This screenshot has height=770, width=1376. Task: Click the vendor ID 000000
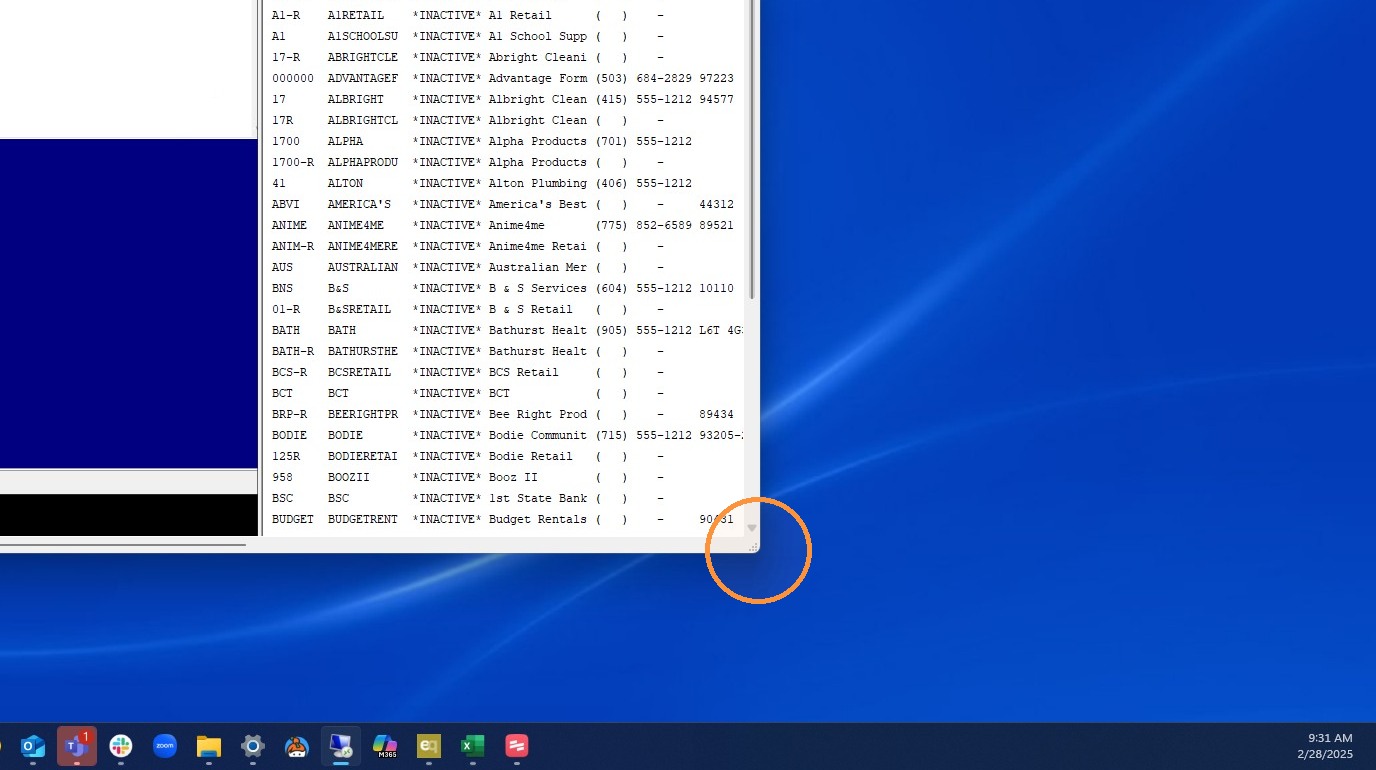pyautogui.click(x=293, y=78)
